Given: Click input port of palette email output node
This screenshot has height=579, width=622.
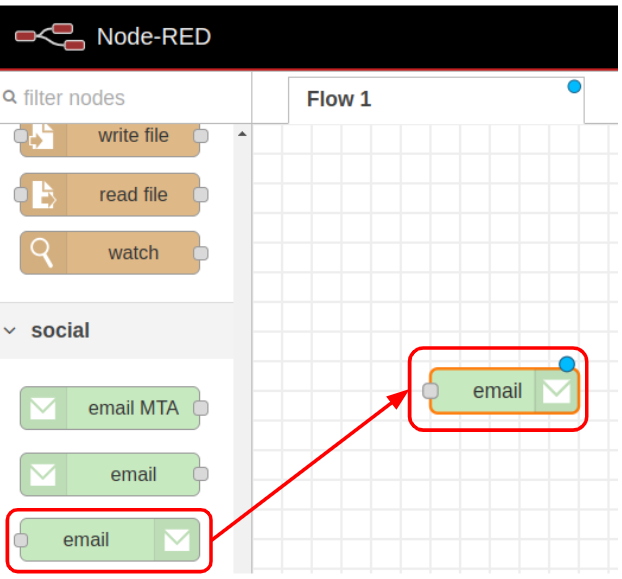Looking at the screenshot, I should (x=21, y=540).
